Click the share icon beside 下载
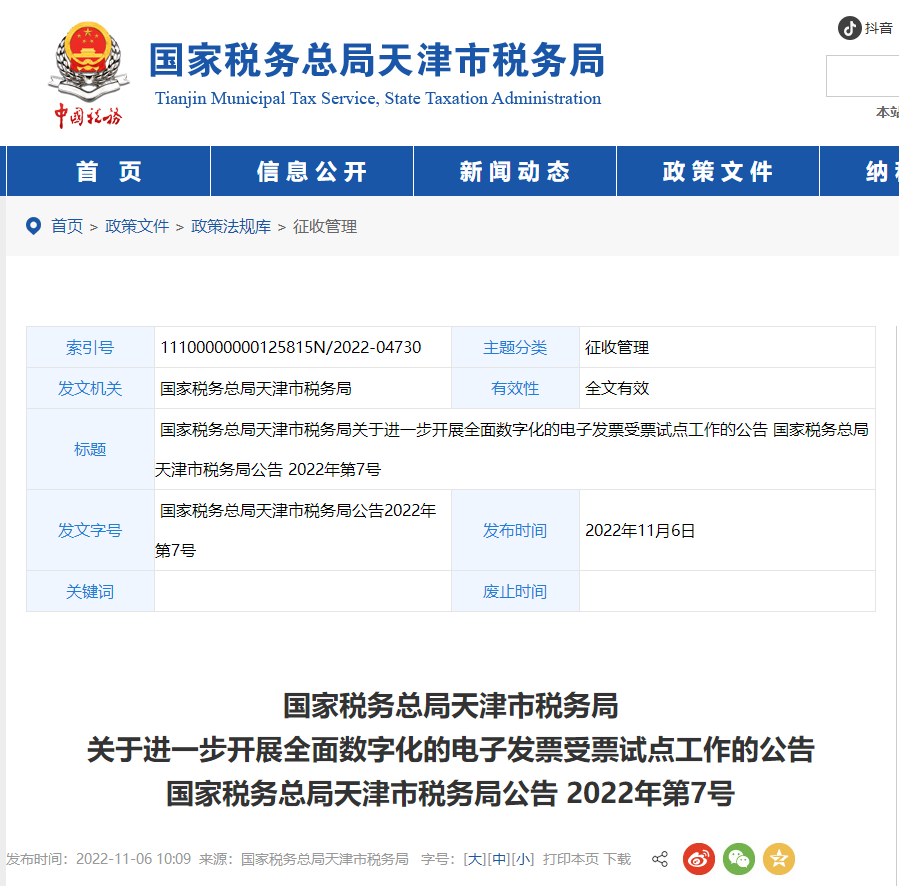Image resolution: width=899 pixels, height=886 pixels. click(660, 859)
